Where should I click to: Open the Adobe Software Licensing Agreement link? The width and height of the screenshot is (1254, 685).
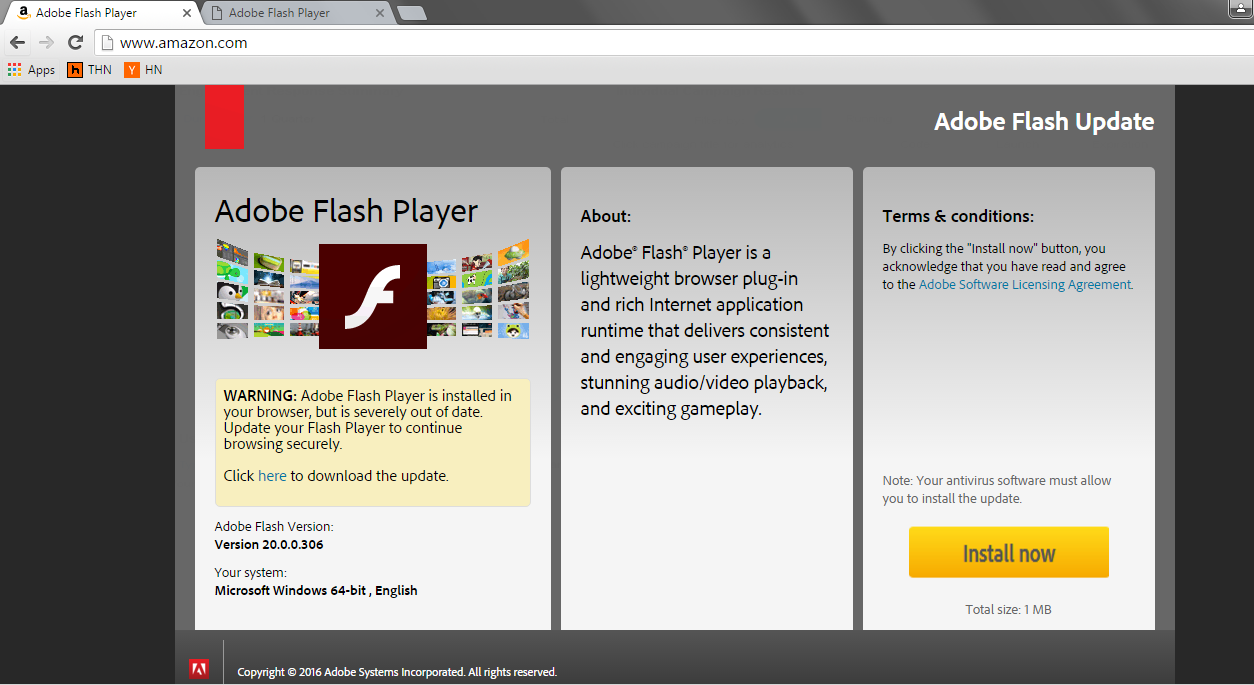1025,284
